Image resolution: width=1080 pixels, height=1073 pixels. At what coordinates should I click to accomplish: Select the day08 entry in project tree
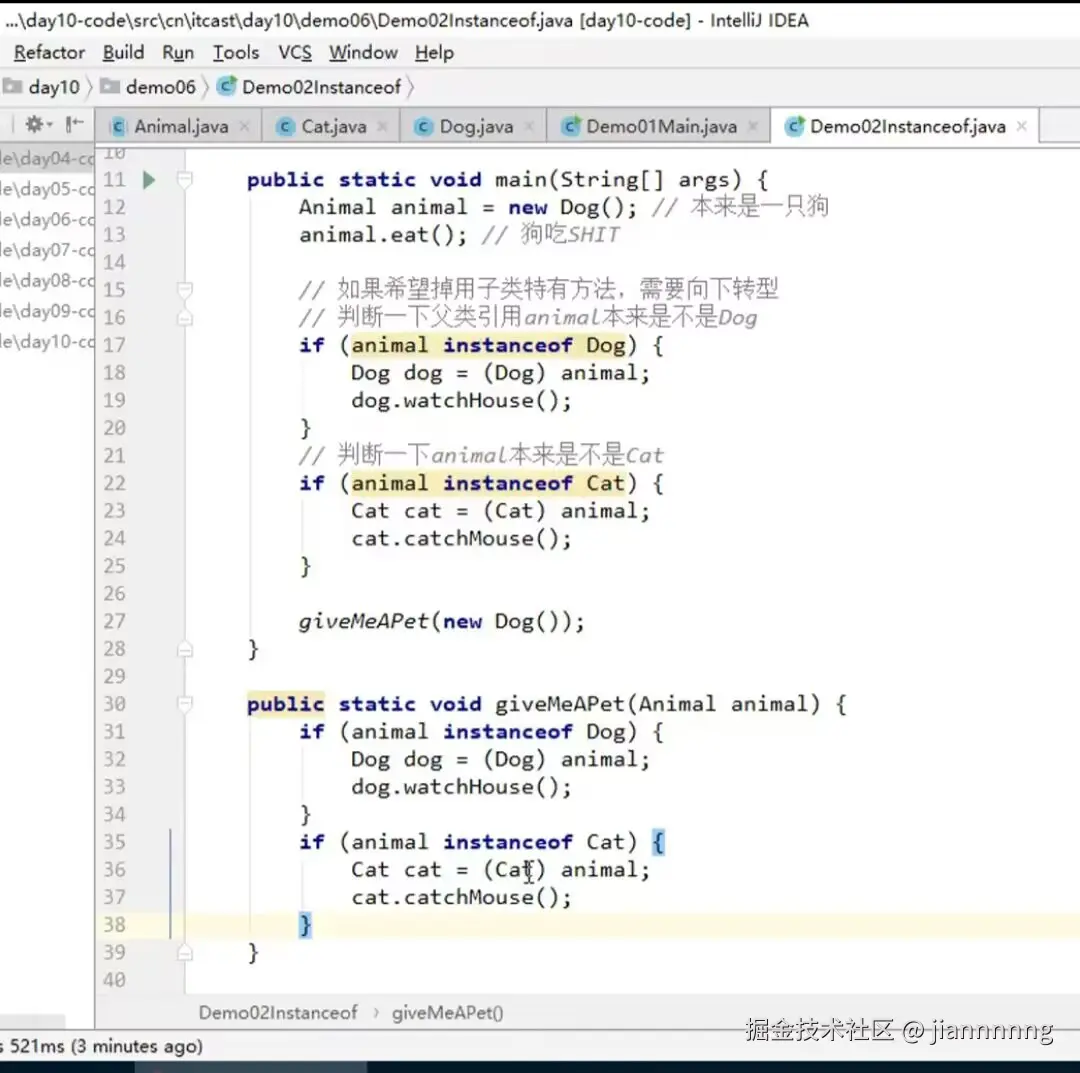click(x=47, y=280)
